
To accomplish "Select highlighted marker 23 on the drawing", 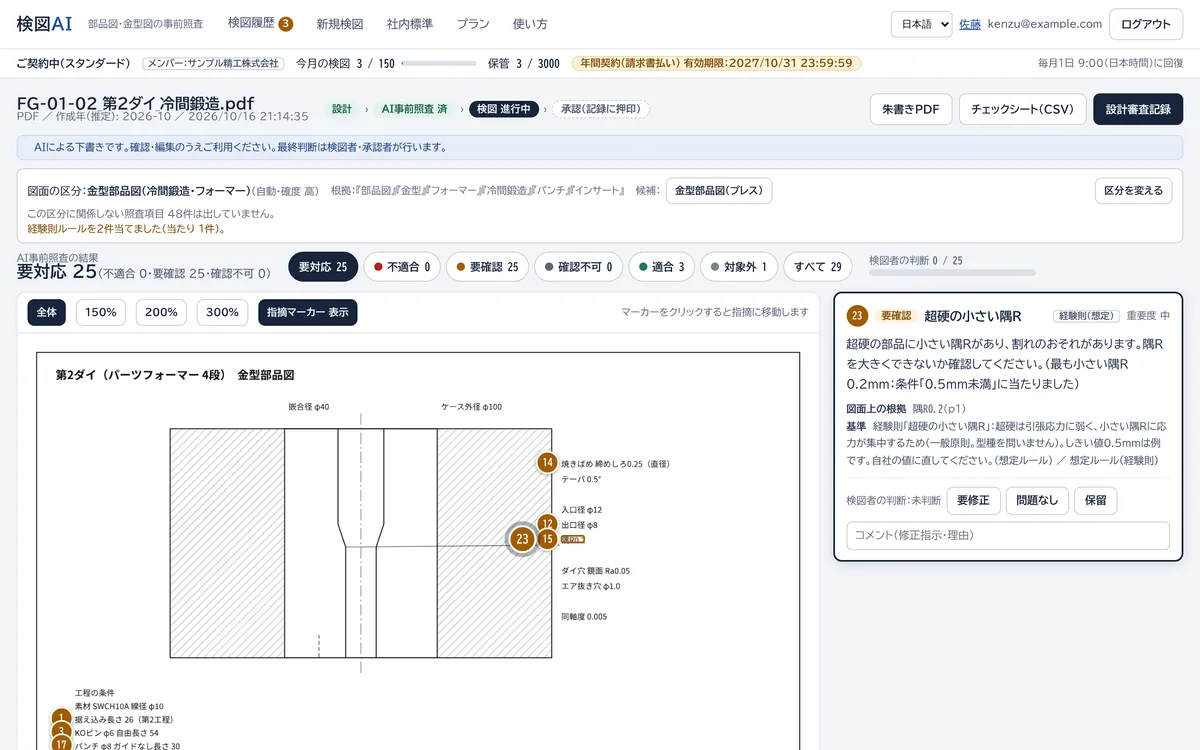I will pos(522,539).
